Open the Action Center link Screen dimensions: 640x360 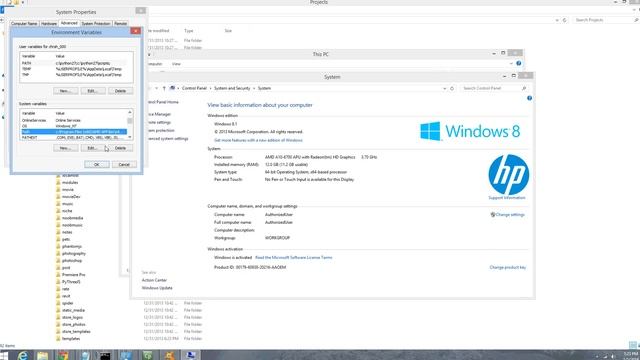pos(154,280)
